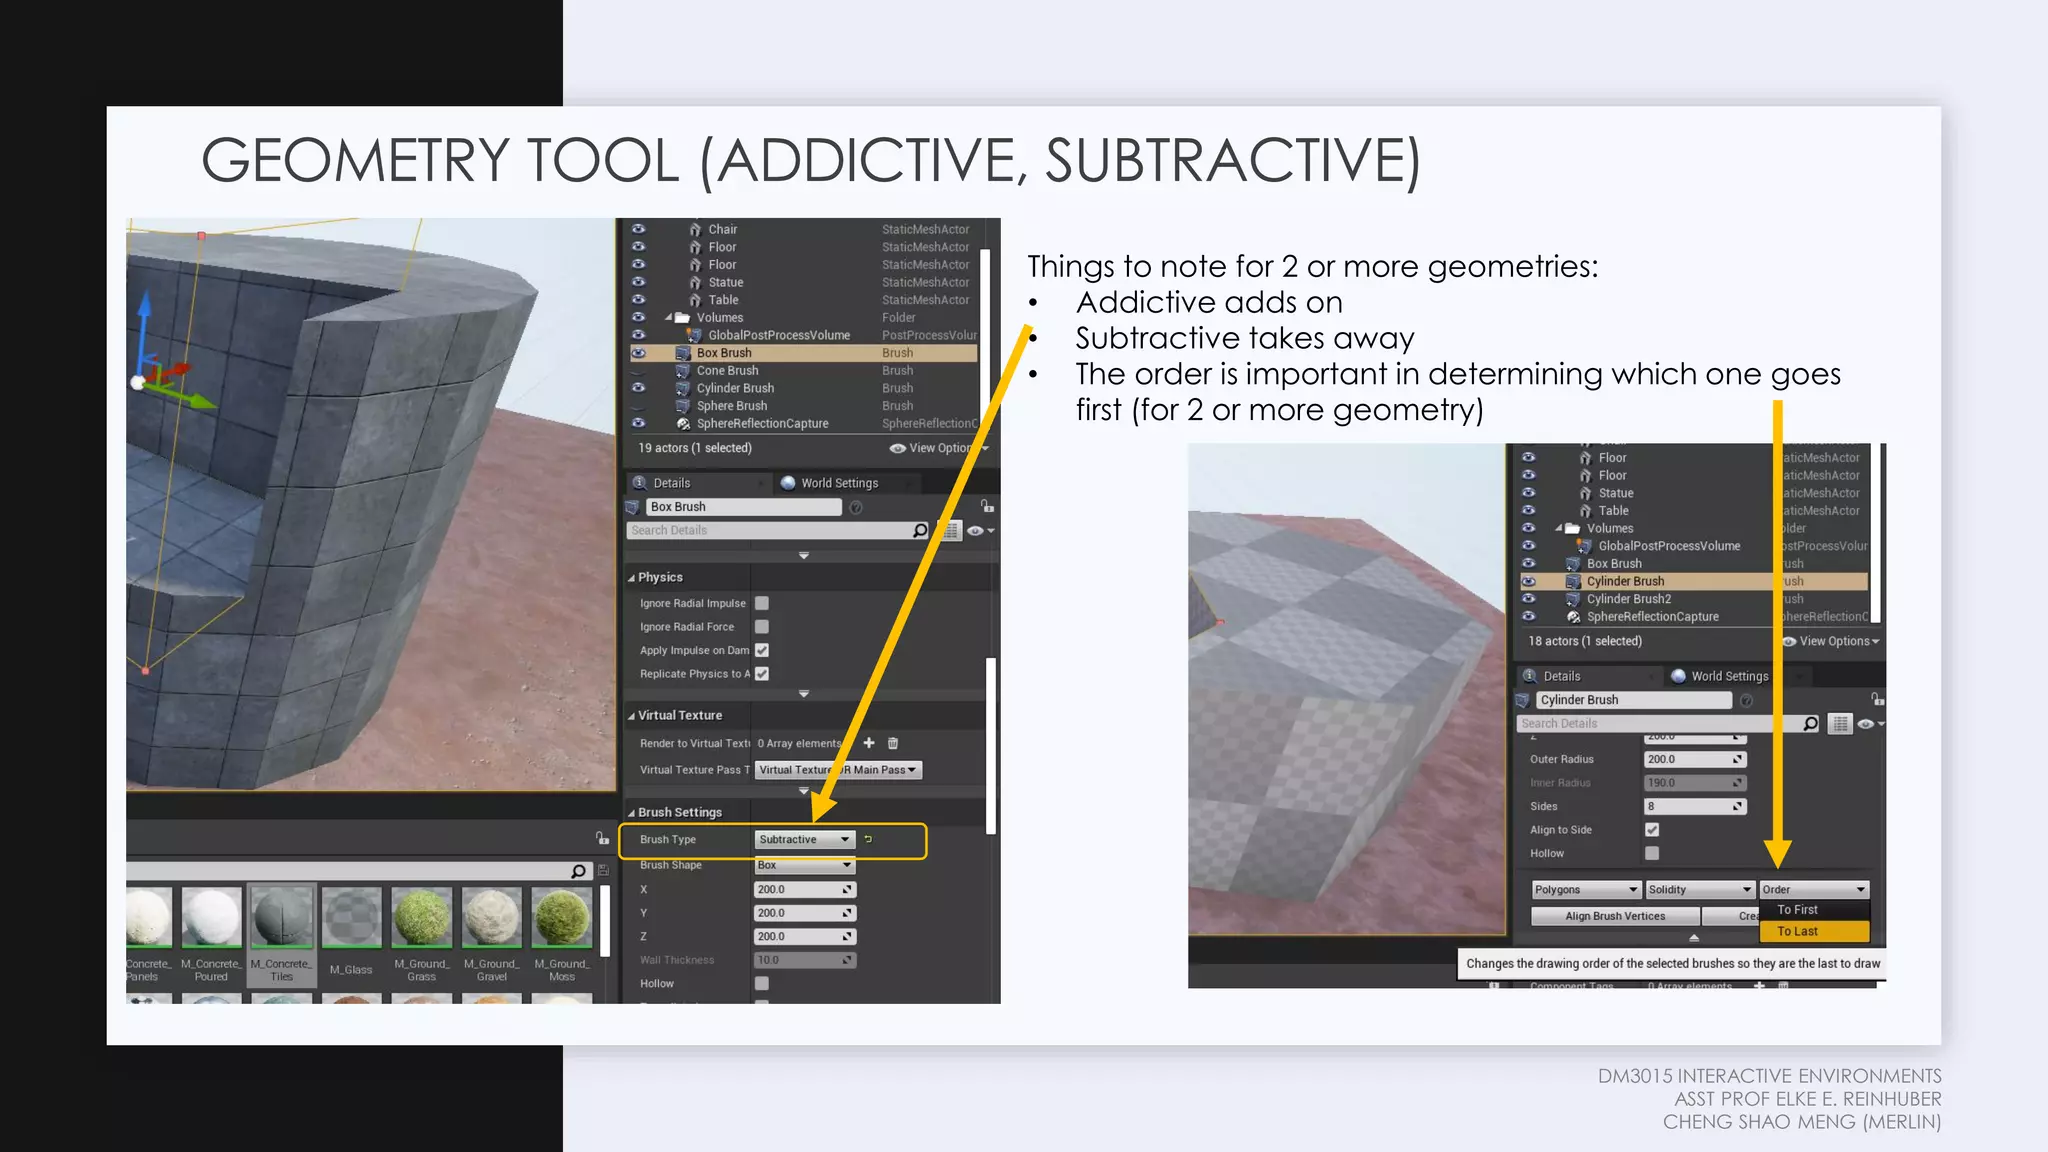Collapse Volumes folder in left outliner
The image size is (2048, 1152).
(x=669, y=318)
